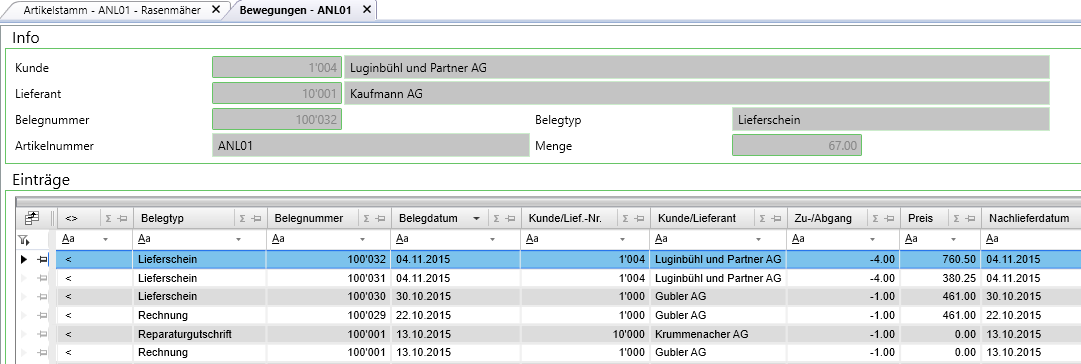Click the Kunde/Lief.-Nr. cell 10'000
The image size is (1081, 364).
click(585, 334)
